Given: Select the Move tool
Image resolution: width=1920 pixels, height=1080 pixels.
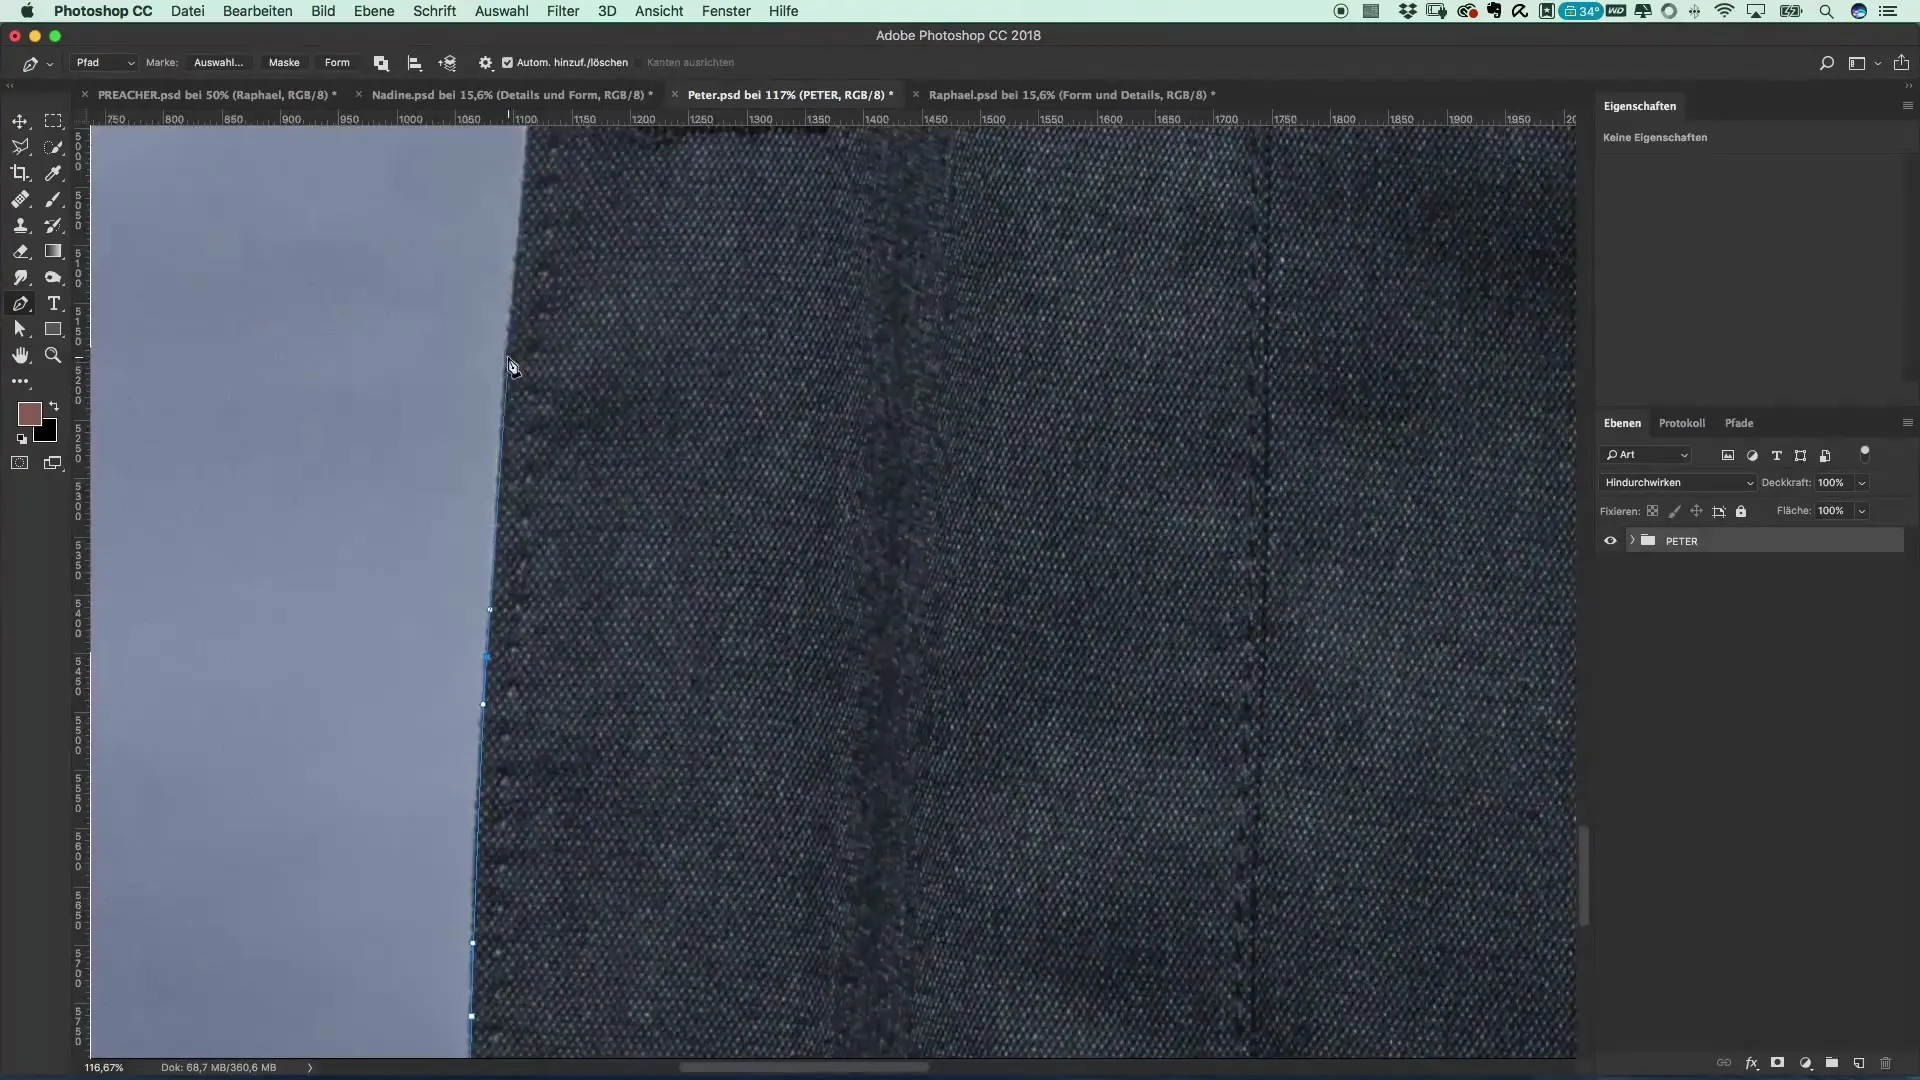Looking at the screenshot, I should tap(20, 121).
